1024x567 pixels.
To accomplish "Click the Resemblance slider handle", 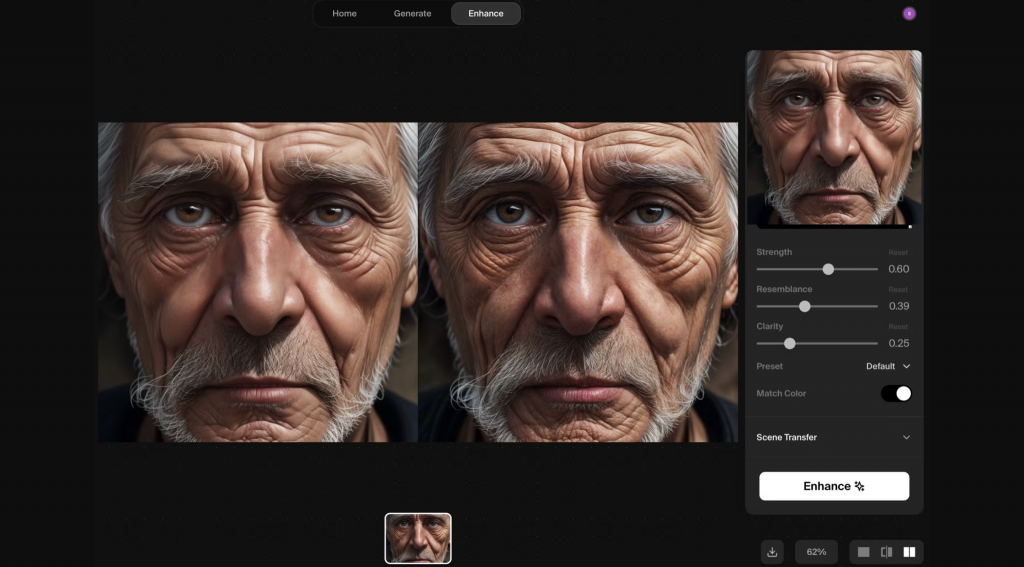I will pos(805,306).
